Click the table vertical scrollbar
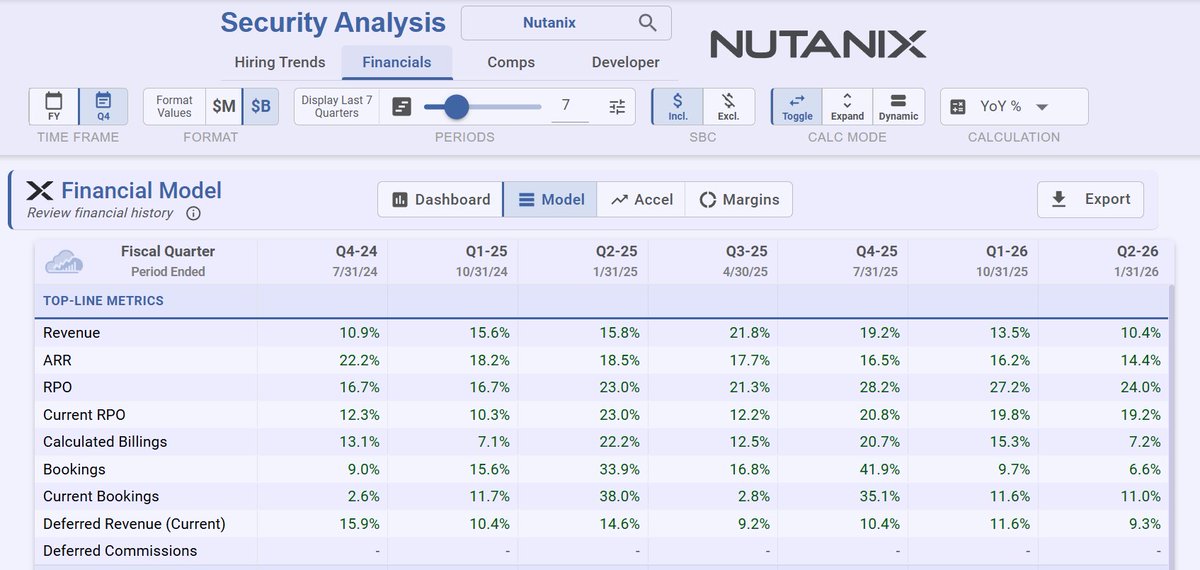1200x570 pixels. (x=1171, y=425)
